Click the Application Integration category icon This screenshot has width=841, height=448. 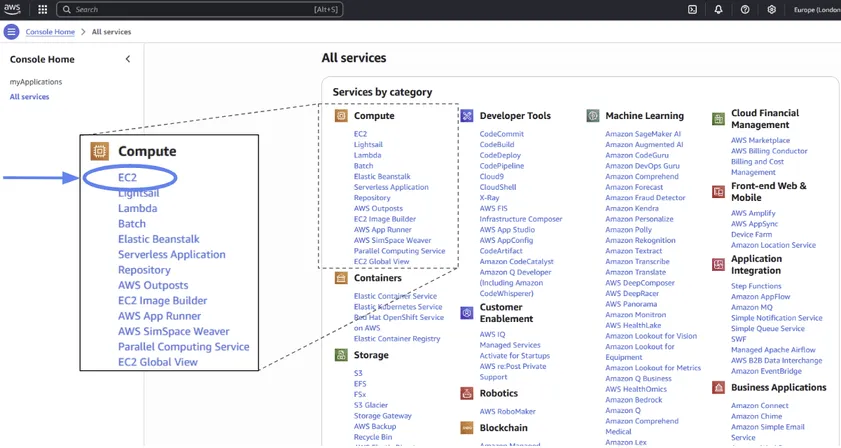tap(718, 265)
